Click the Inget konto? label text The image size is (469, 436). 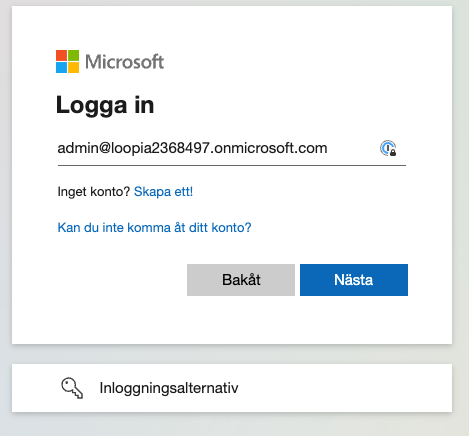click(x=94, y=192)
